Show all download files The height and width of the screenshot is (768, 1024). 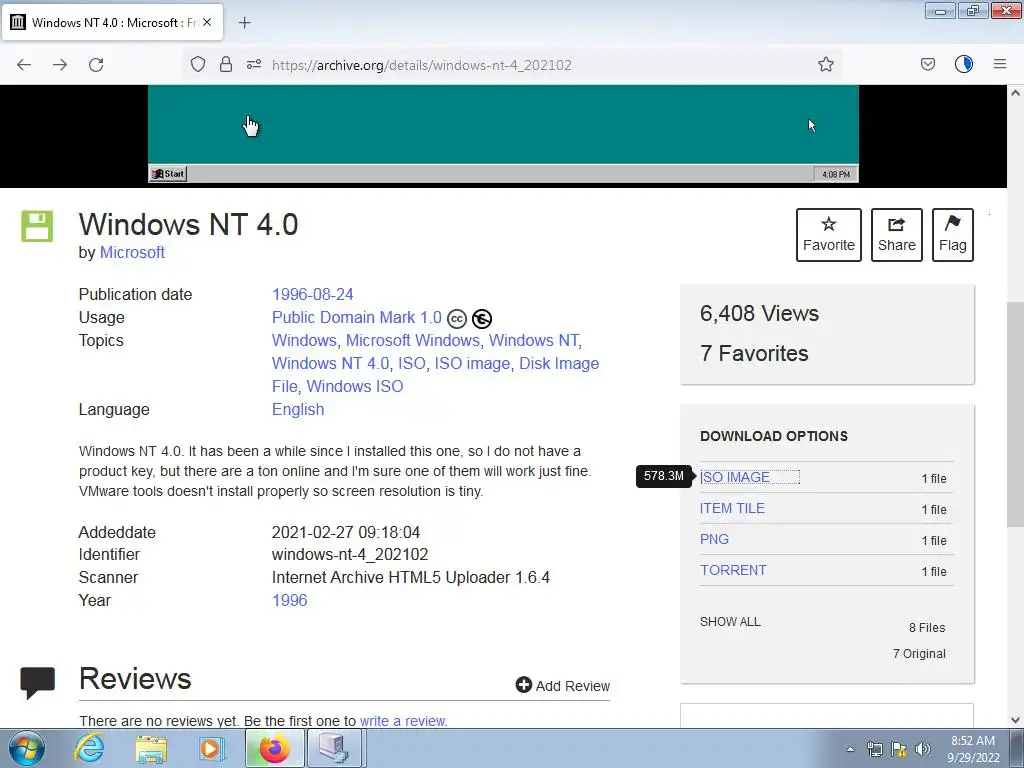pyautogui.click(x=730, y=622)
